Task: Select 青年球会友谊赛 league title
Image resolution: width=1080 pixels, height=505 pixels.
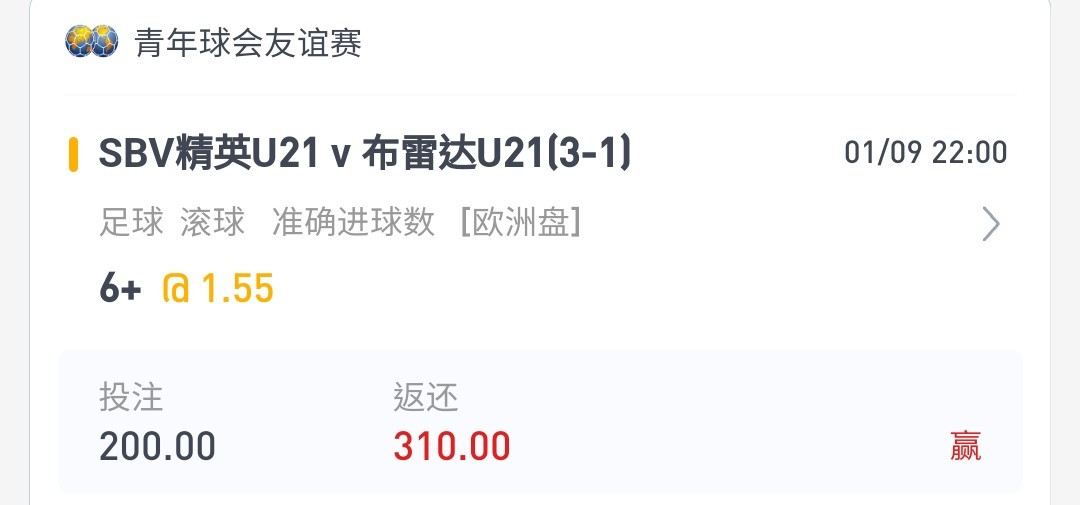Action: click(248, 43)
